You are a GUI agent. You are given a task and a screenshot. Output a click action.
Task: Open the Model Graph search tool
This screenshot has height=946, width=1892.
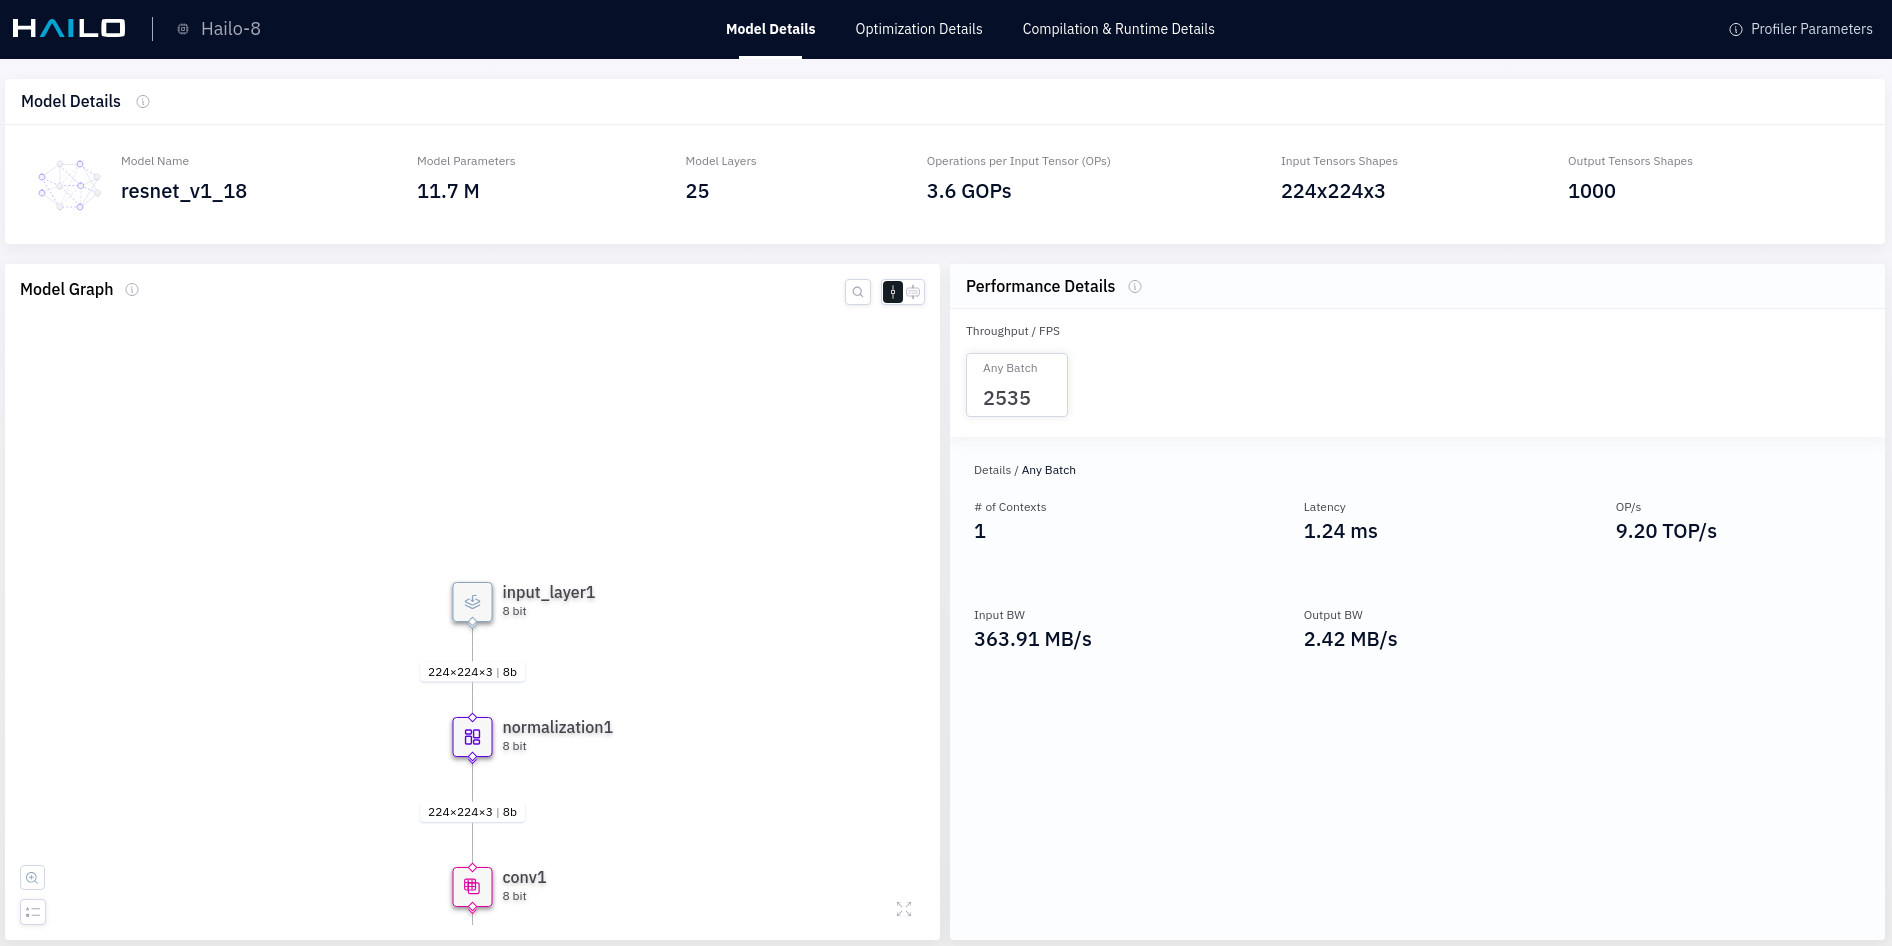tap(858, 292)
